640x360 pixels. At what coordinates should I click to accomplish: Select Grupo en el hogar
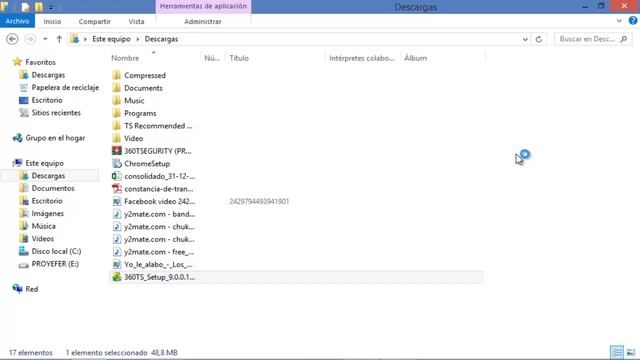pyautogui.click(x=55, y=138)
